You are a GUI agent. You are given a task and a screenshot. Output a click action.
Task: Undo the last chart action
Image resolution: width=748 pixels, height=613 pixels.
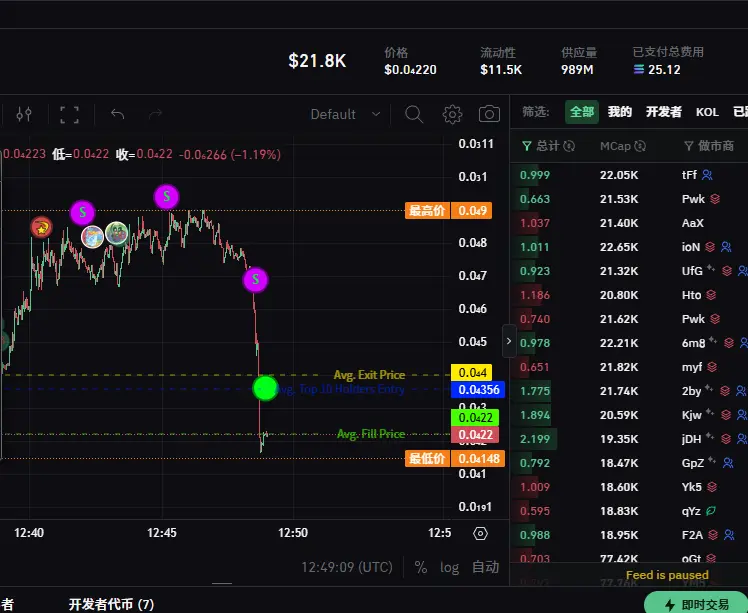pyautogui.click(x=117, y=114)
